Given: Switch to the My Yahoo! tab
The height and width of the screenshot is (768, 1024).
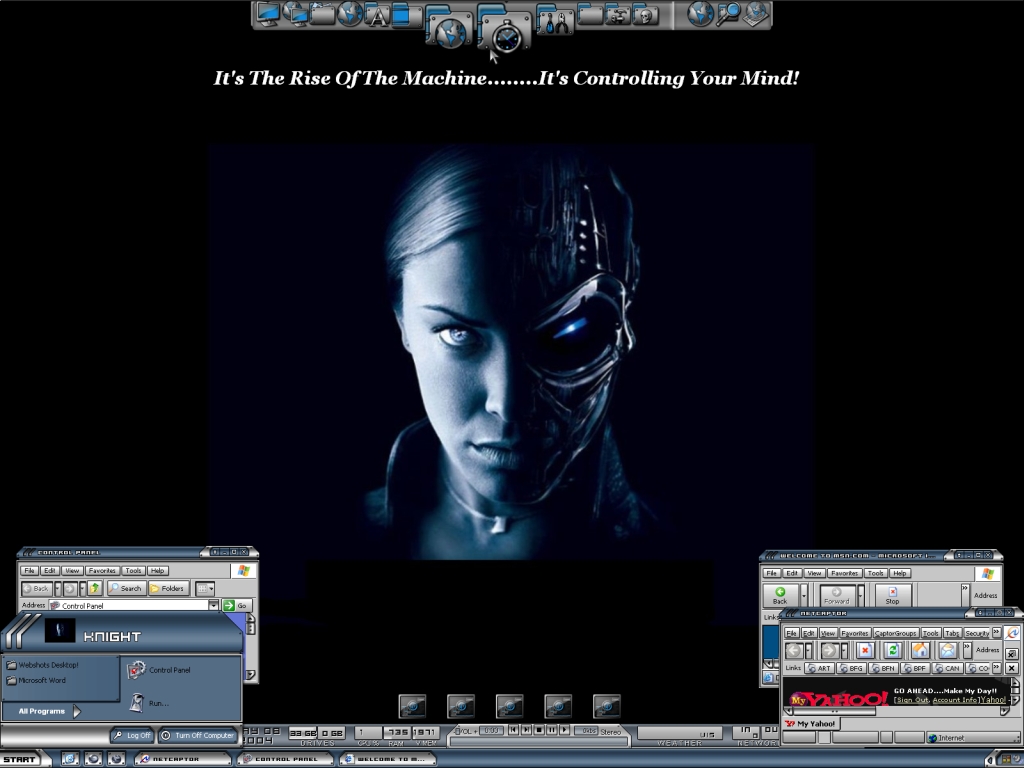Looking at the screenshot, I should click(812, 723).
